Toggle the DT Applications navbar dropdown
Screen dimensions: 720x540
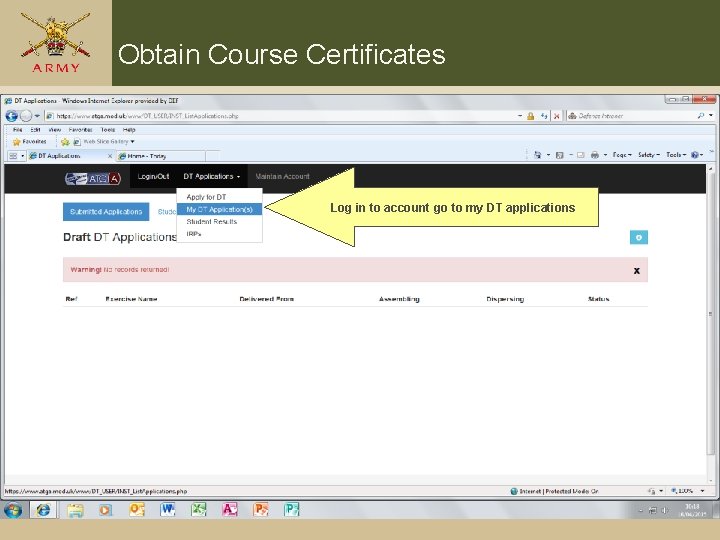[212, 176]
